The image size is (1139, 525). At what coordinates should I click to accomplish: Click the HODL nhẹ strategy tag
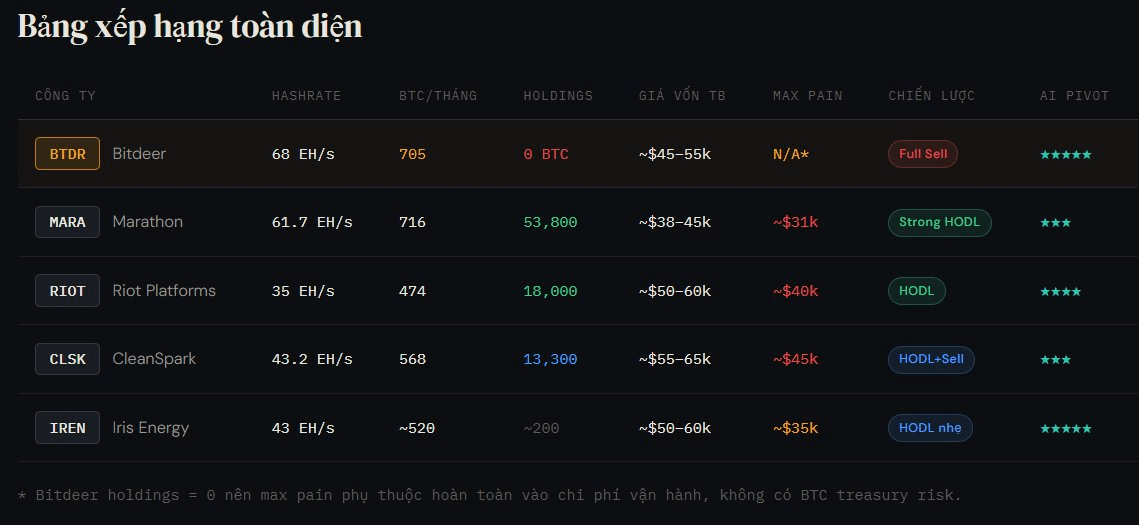pos(929,428)
